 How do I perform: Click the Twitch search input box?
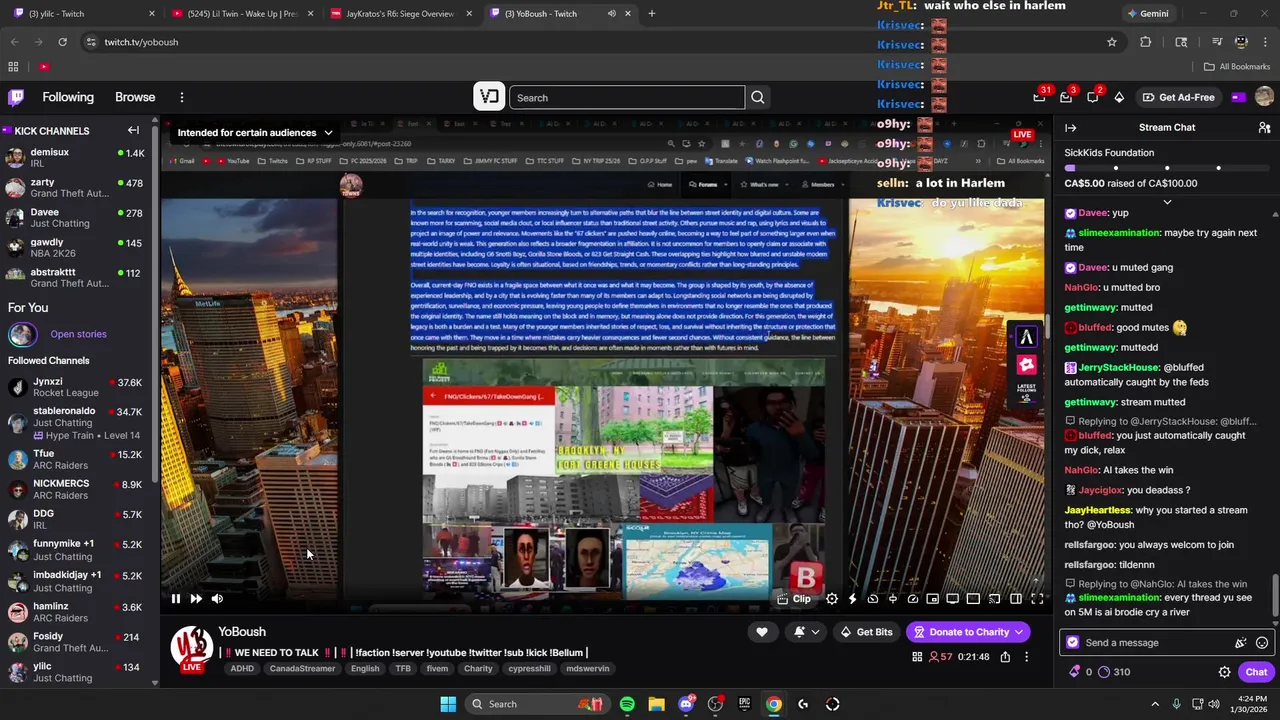pyautogui.click(x=627, y=97)
